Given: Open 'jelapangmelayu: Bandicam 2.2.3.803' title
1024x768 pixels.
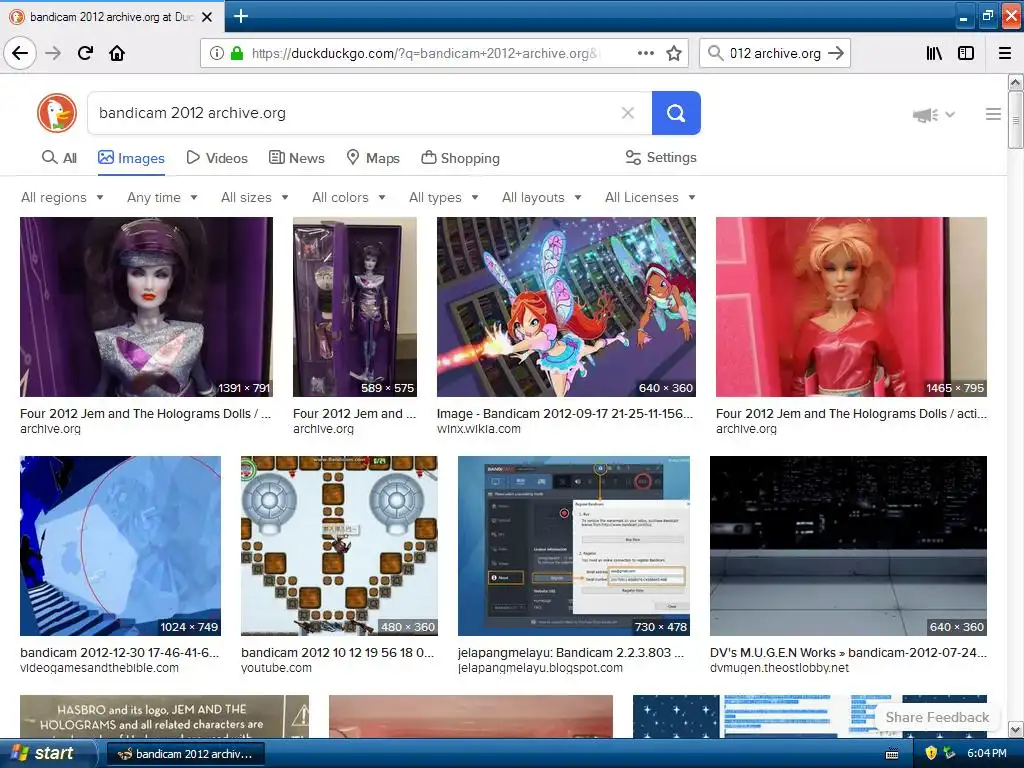Looking at the screenshot, I should click(571, 652).
